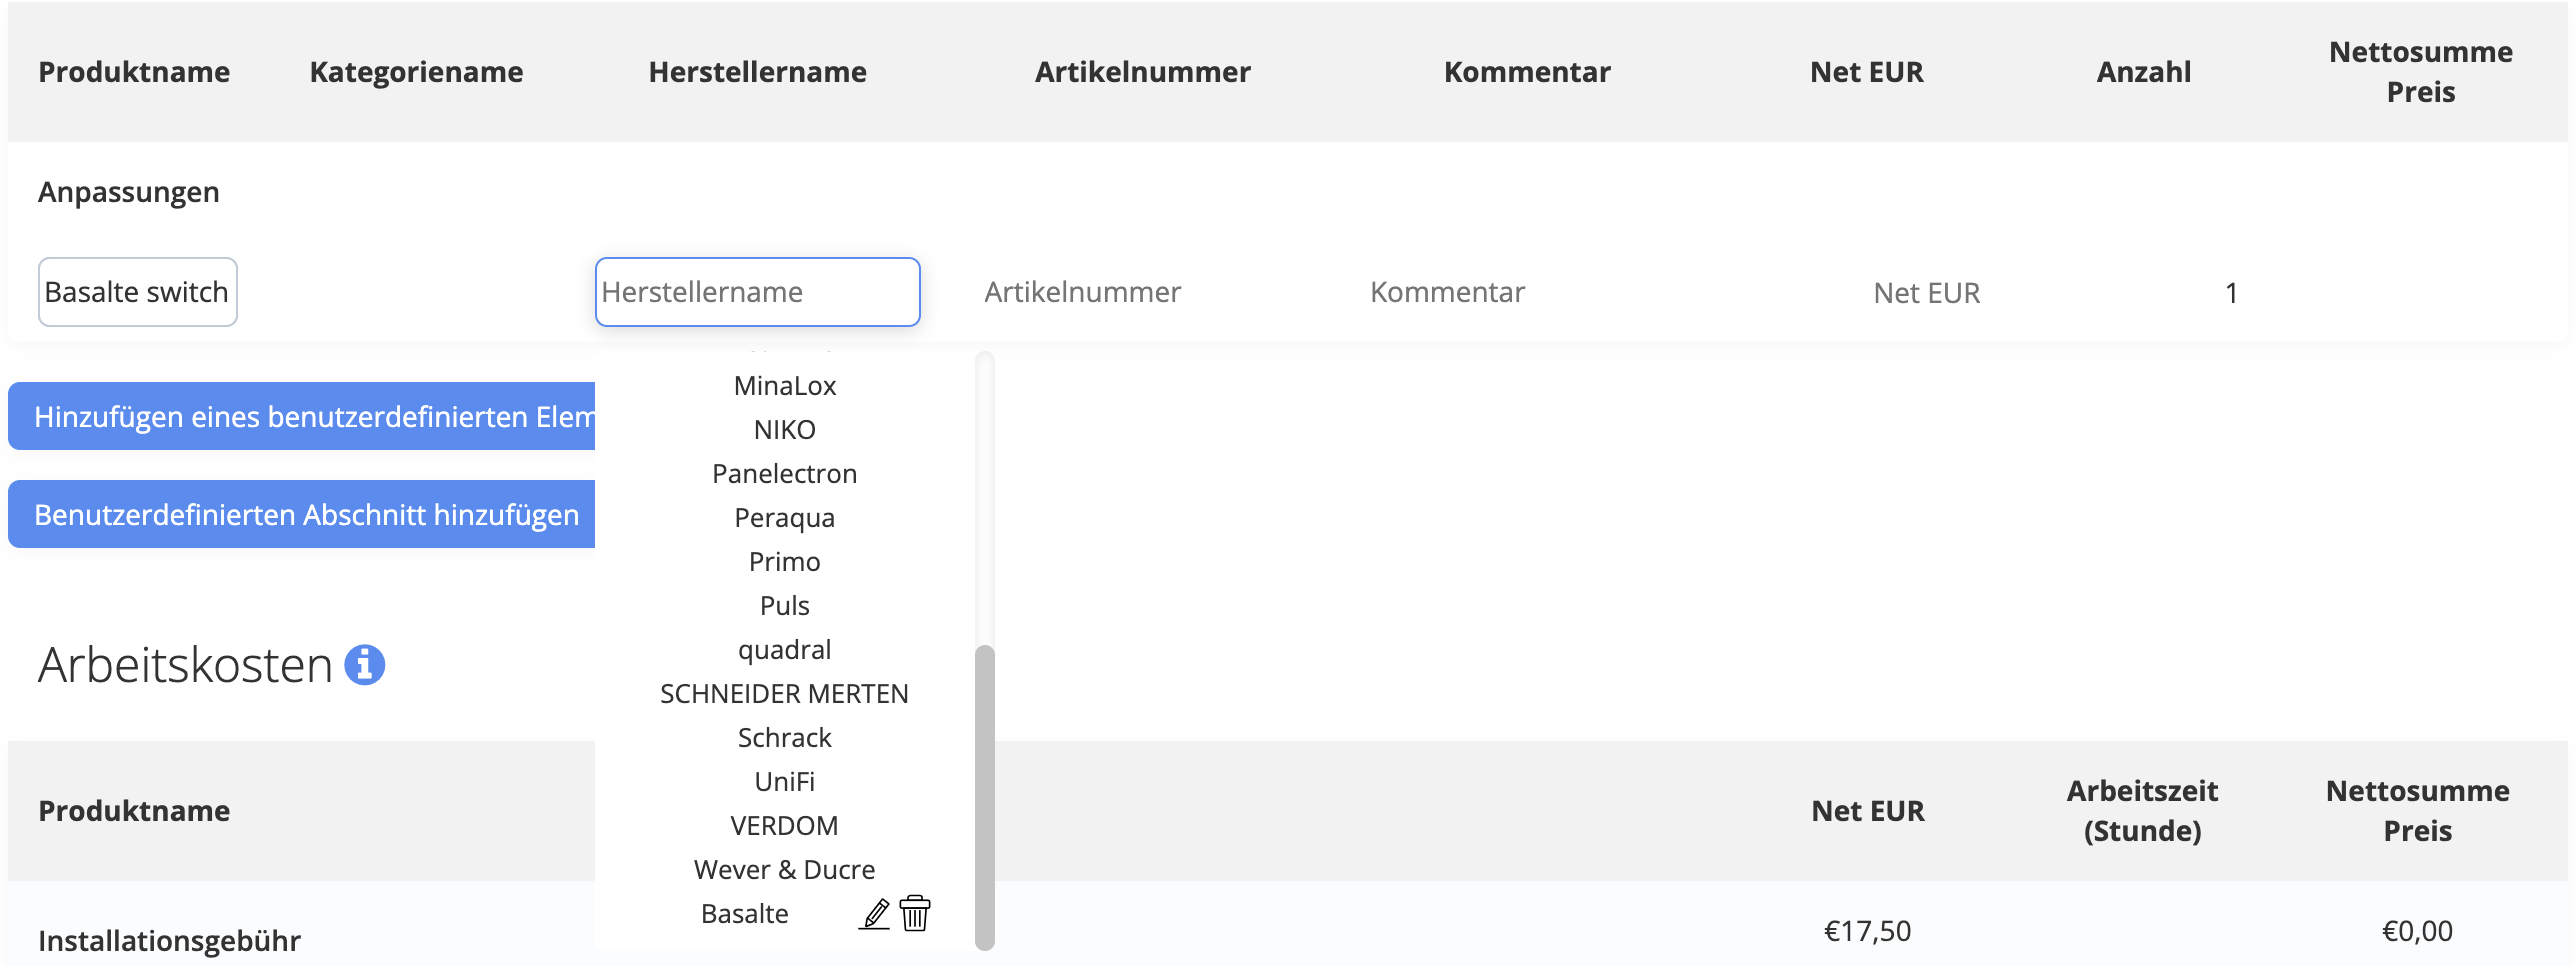The image size is (2576, 966).
Task: Select Peraqua from the dropdown options
Action: click(784, 518)
